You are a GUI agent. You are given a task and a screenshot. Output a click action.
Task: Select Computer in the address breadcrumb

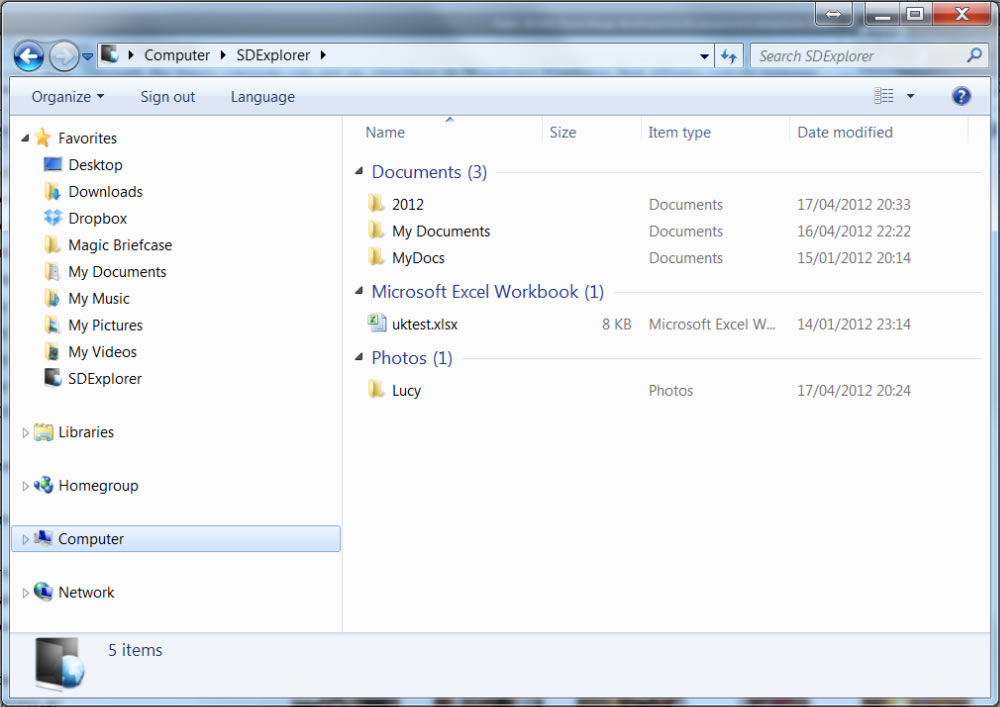pos(177,55)
